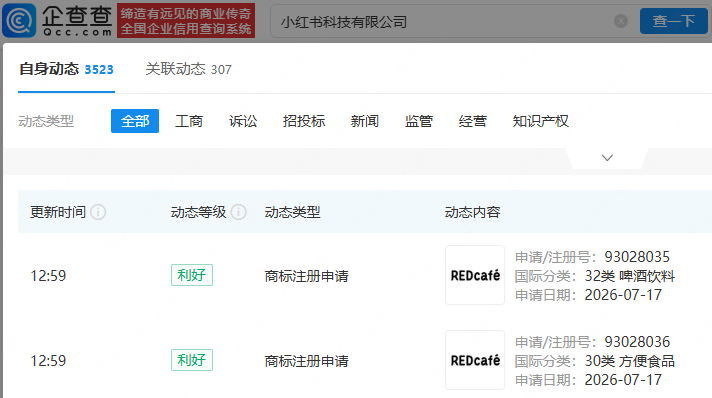Open REDcafé thumbnail for 93028036
Screen dimensions: 712x398
click(475, 360)
